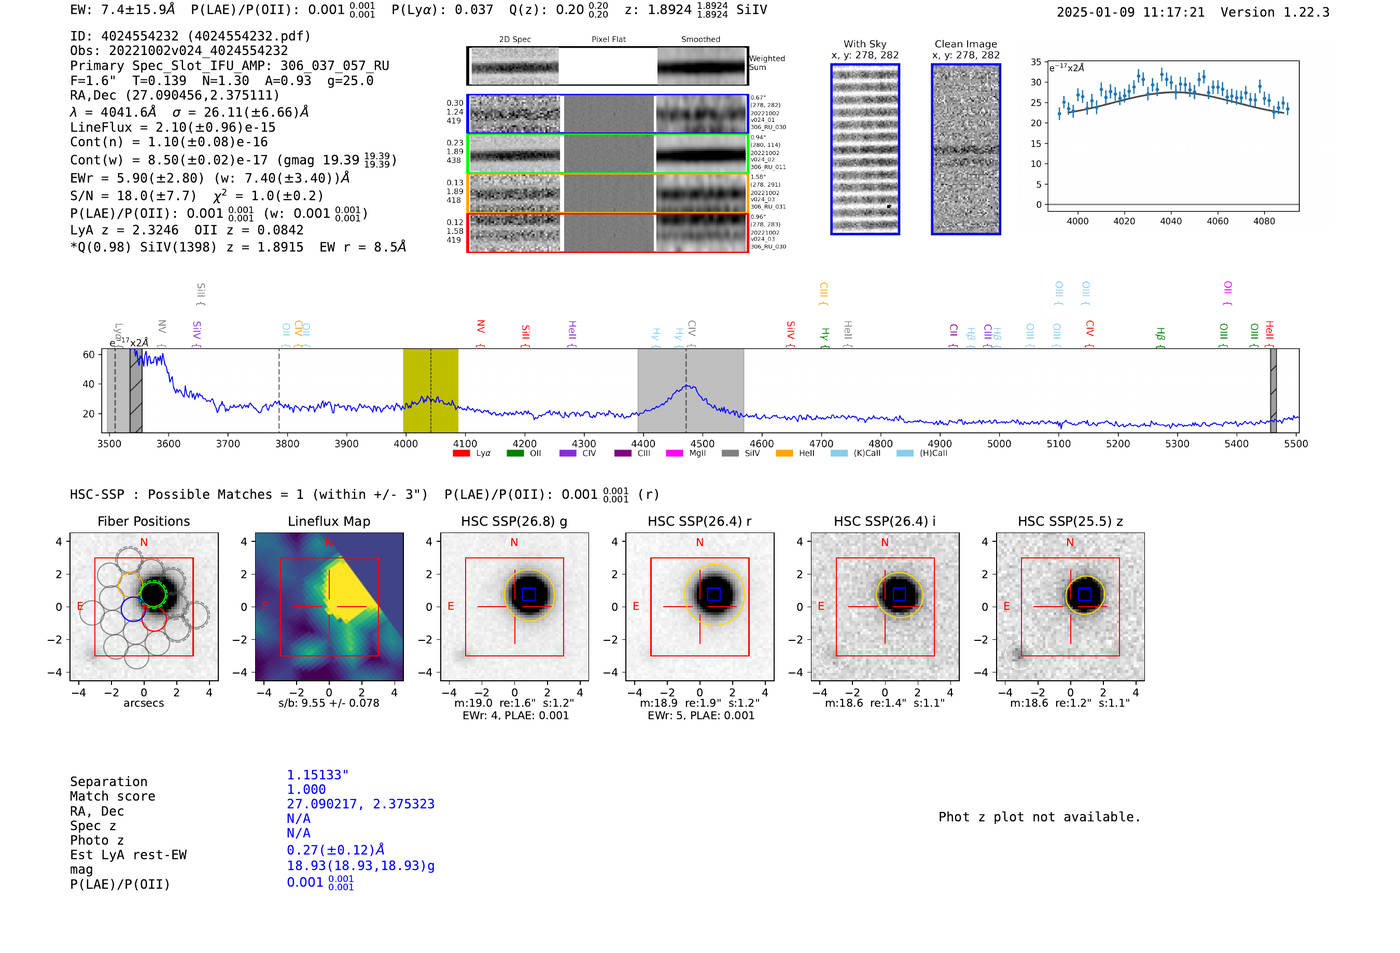Image resolution: width=1400 pixels, height=953 pixels.
Task: Click the dashed marker near 3800 Å
Action: [x=279, y=390]
